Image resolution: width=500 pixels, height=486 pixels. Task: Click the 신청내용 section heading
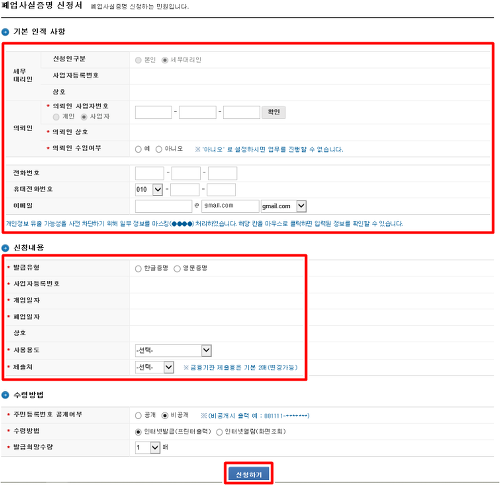click(x=29, y=248)
